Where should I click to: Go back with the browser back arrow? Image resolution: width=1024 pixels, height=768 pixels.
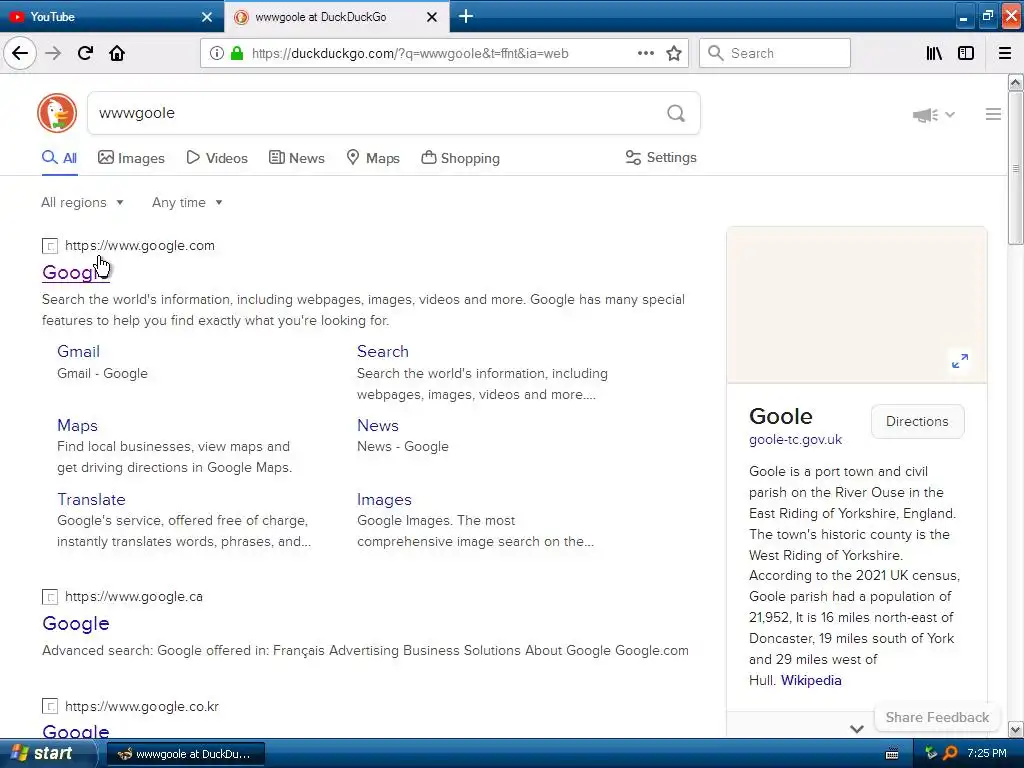tap(20, 53)
